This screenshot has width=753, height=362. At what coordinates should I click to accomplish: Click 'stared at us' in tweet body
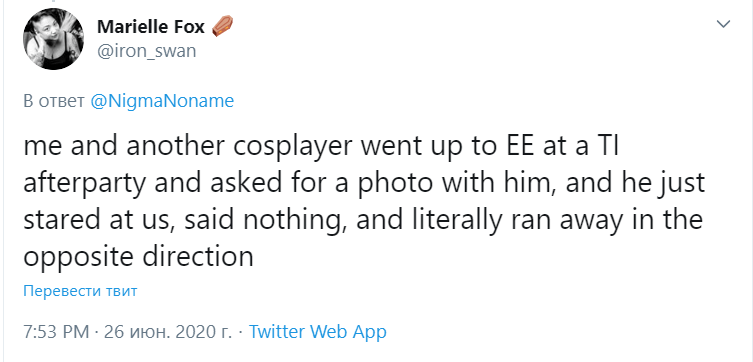click(95, 220)
